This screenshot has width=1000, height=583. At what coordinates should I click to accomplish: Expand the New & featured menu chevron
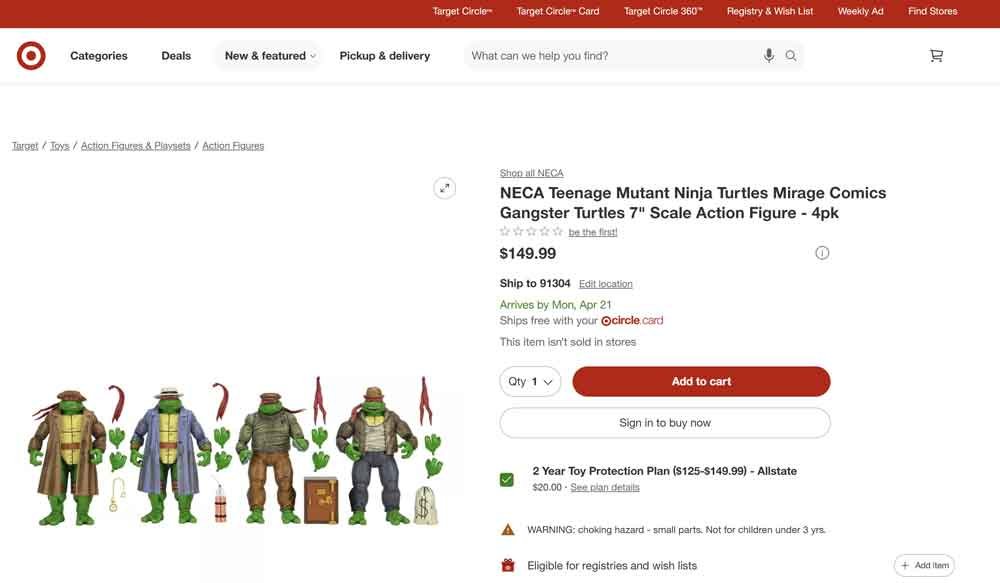311,54
